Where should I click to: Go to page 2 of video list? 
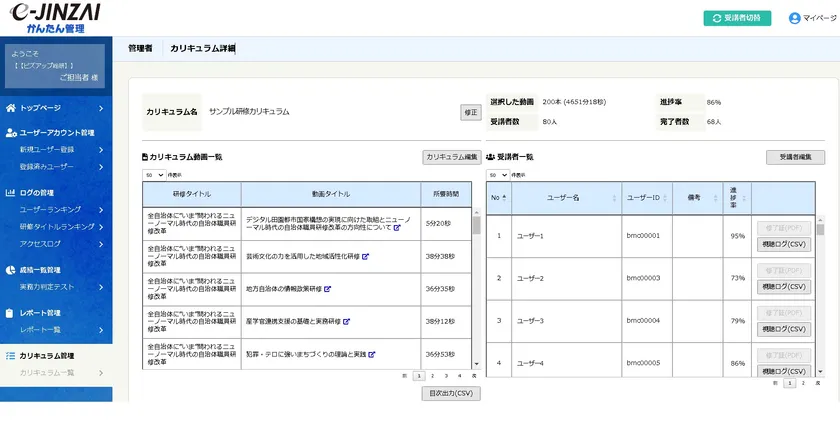[x=432, y=376]
